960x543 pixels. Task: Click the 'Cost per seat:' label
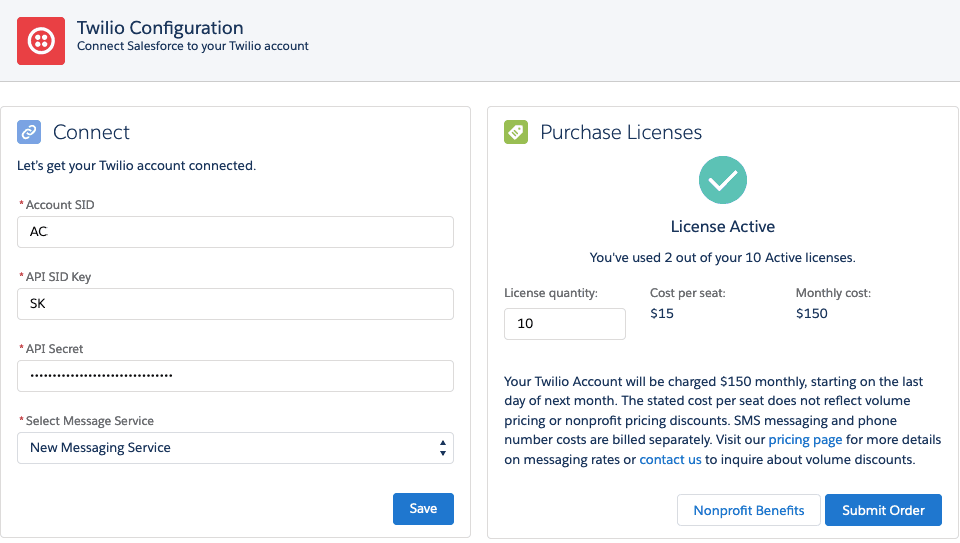point(688,293)
